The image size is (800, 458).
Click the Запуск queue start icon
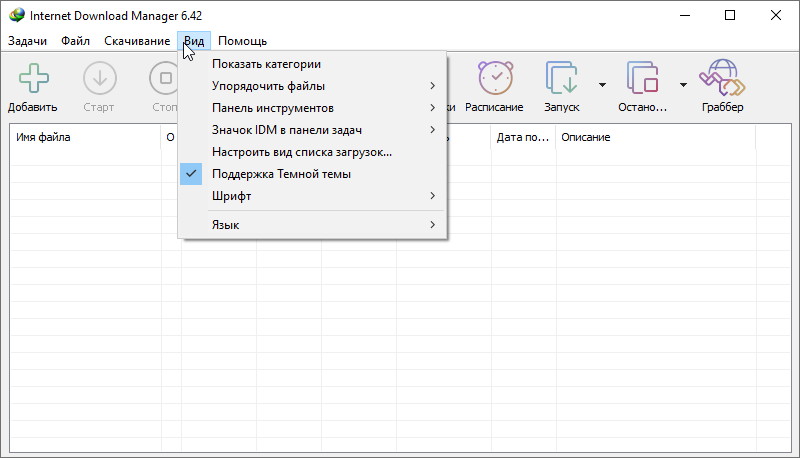click(561, 78)
